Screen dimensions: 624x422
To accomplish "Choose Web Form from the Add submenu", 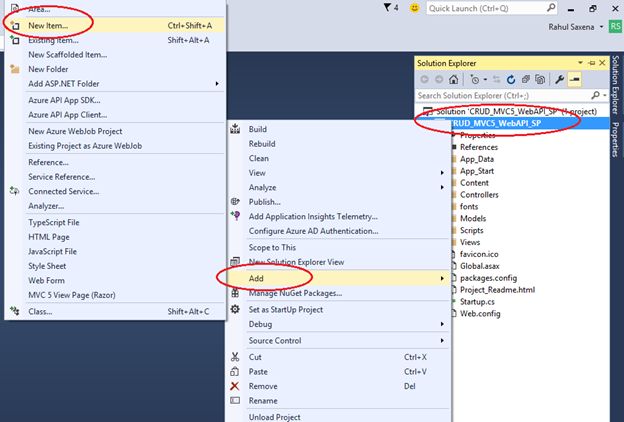I will click(x=115, y=280).
